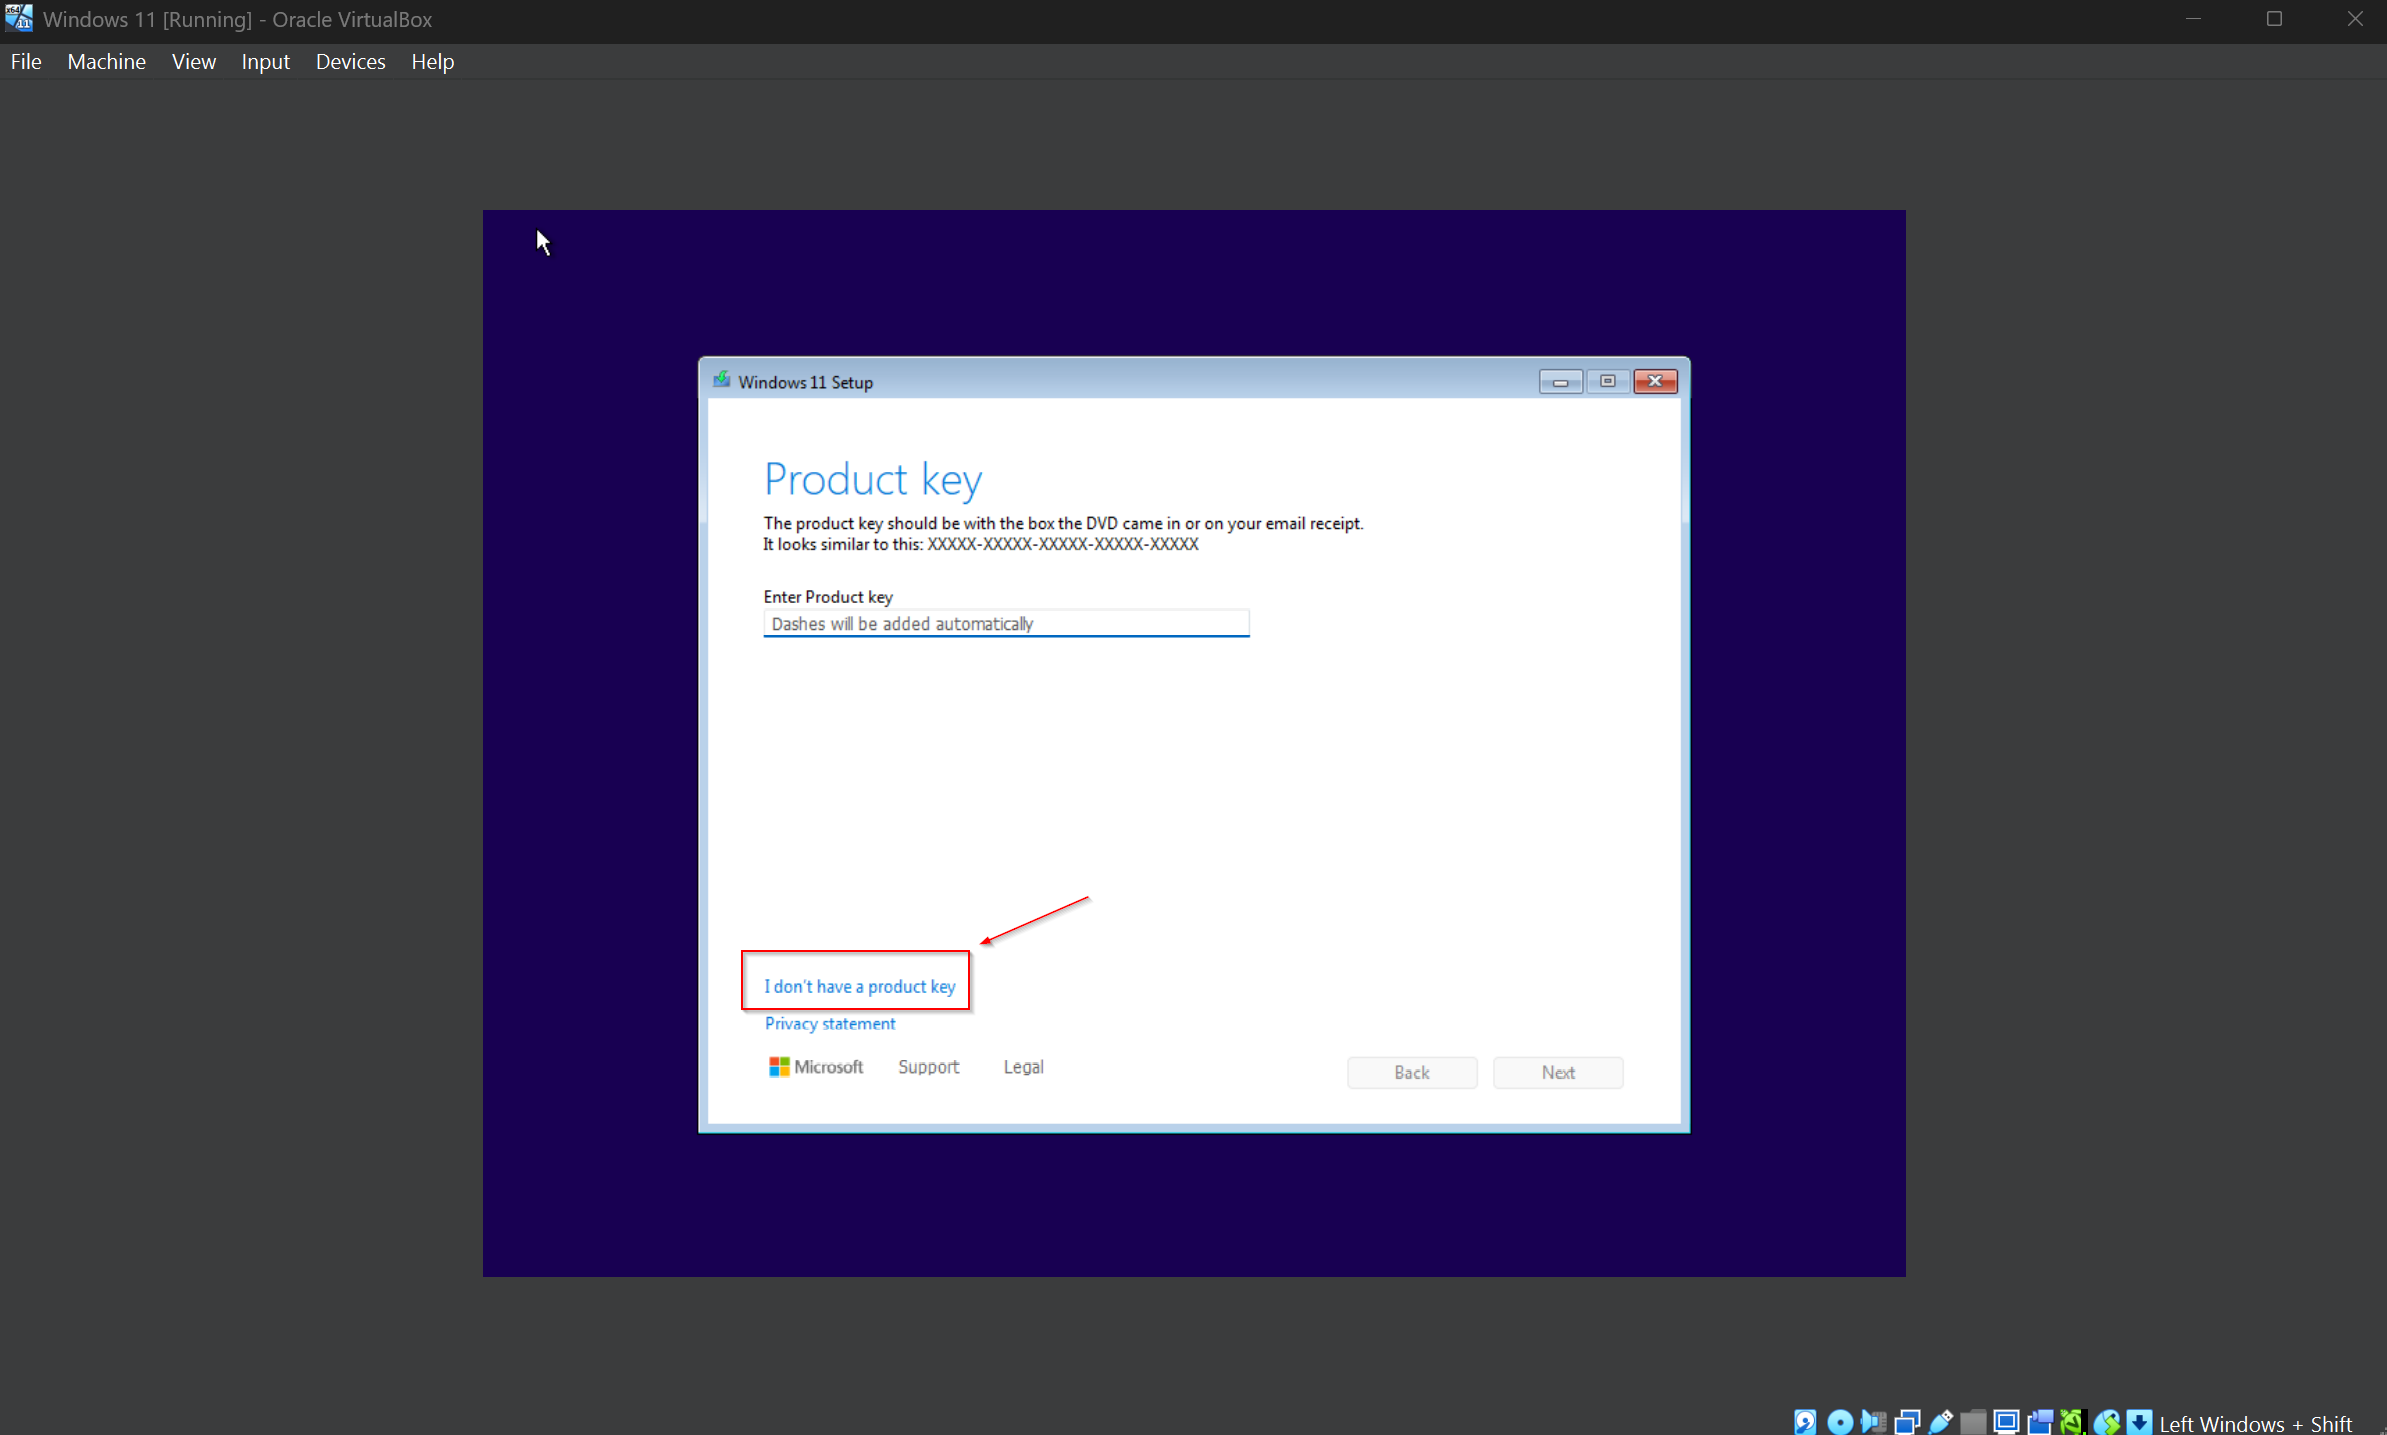Click the "Enter Product key" label

click(828, 597)
